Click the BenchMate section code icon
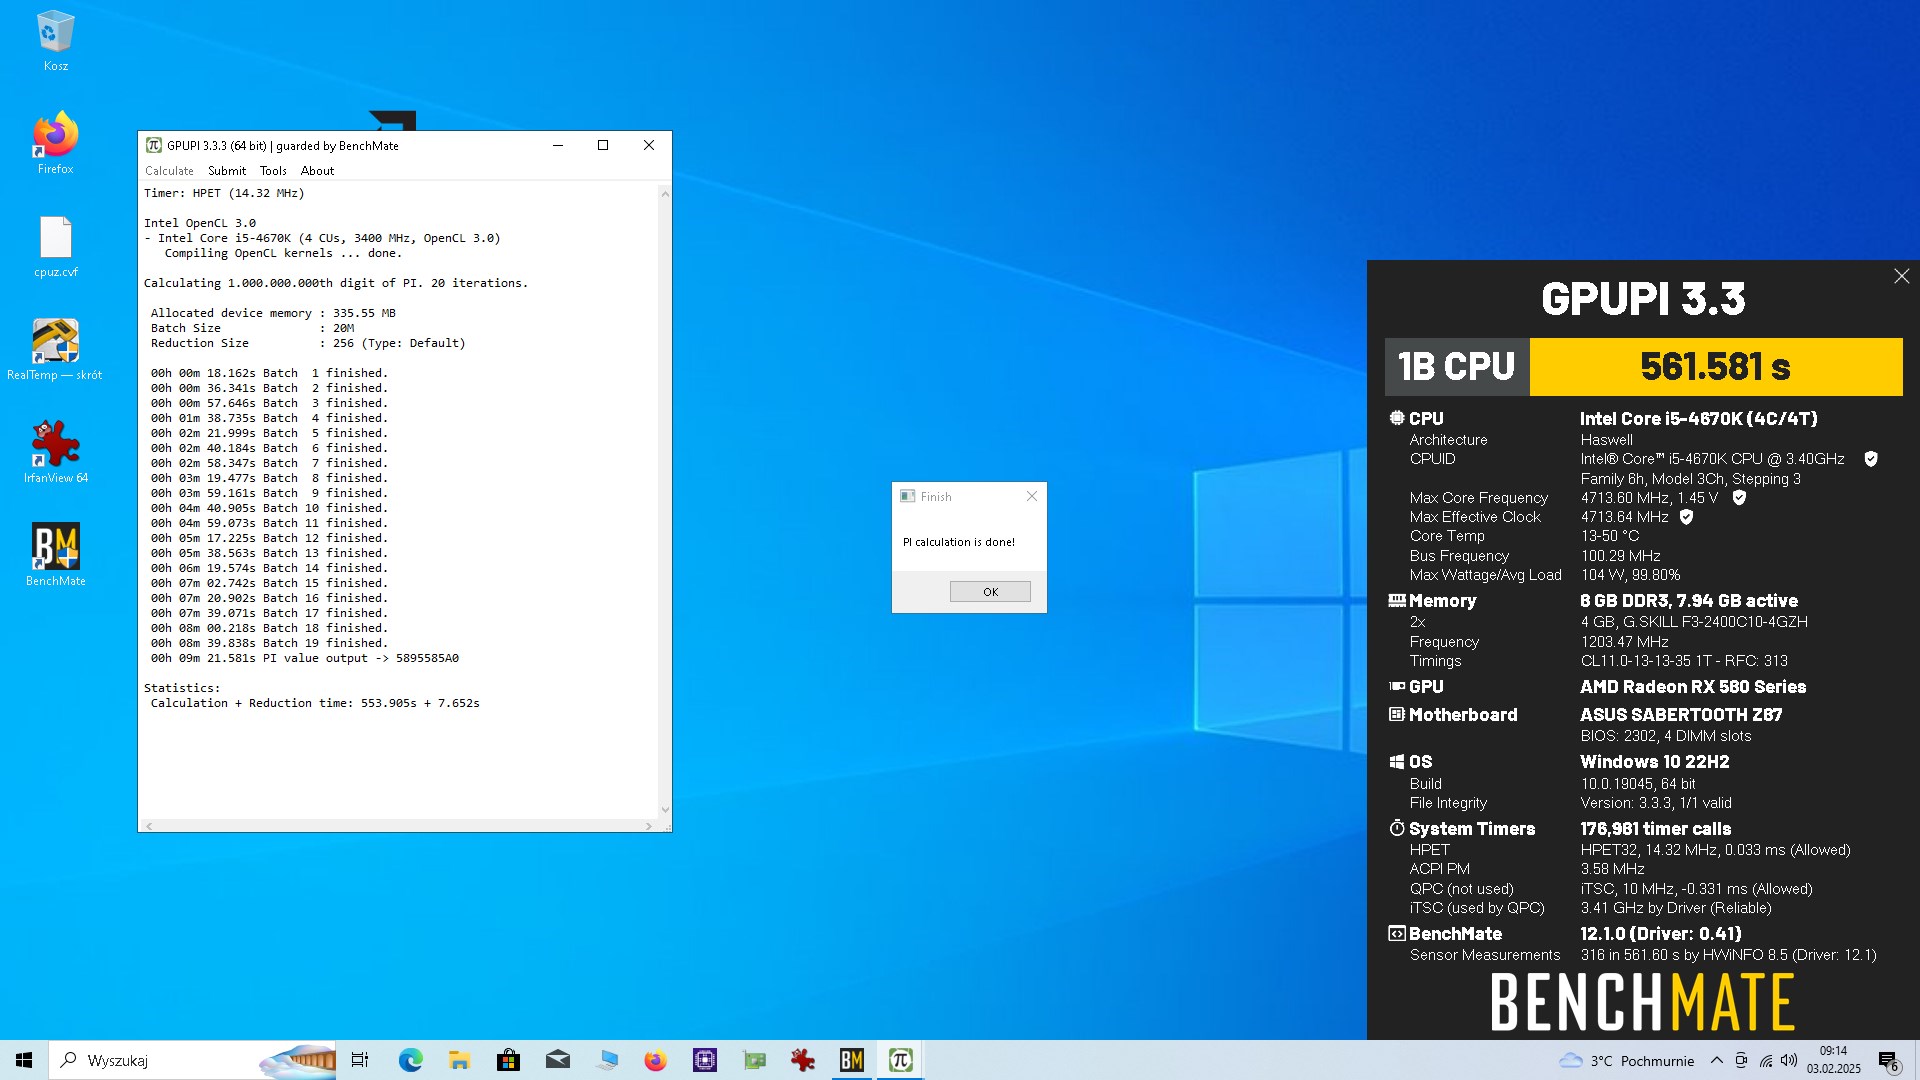 (1396, 933)
